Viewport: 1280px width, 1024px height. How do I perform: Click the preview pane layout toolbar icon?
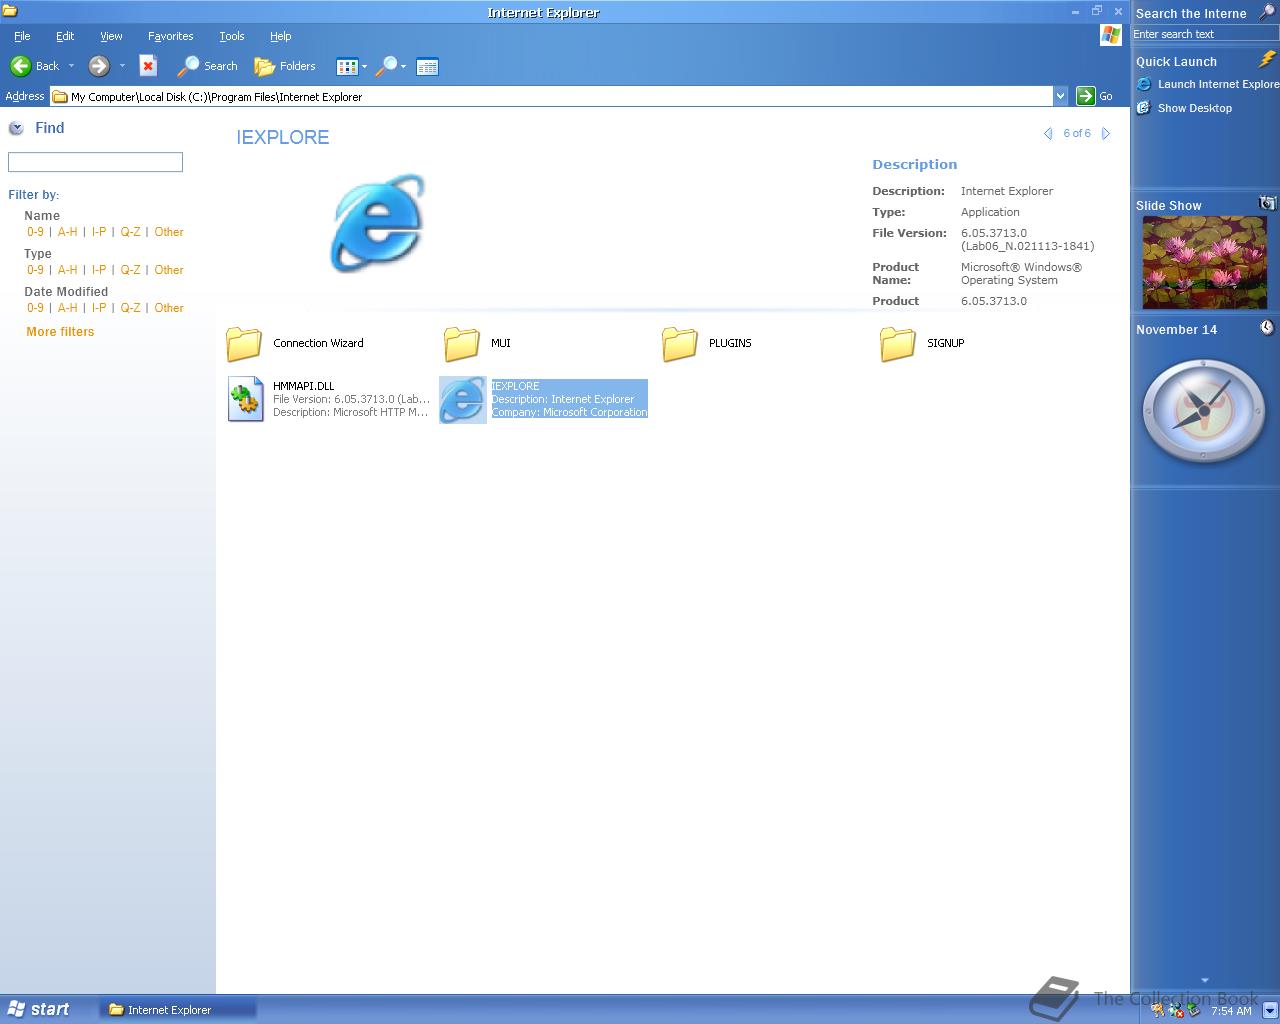427,67
